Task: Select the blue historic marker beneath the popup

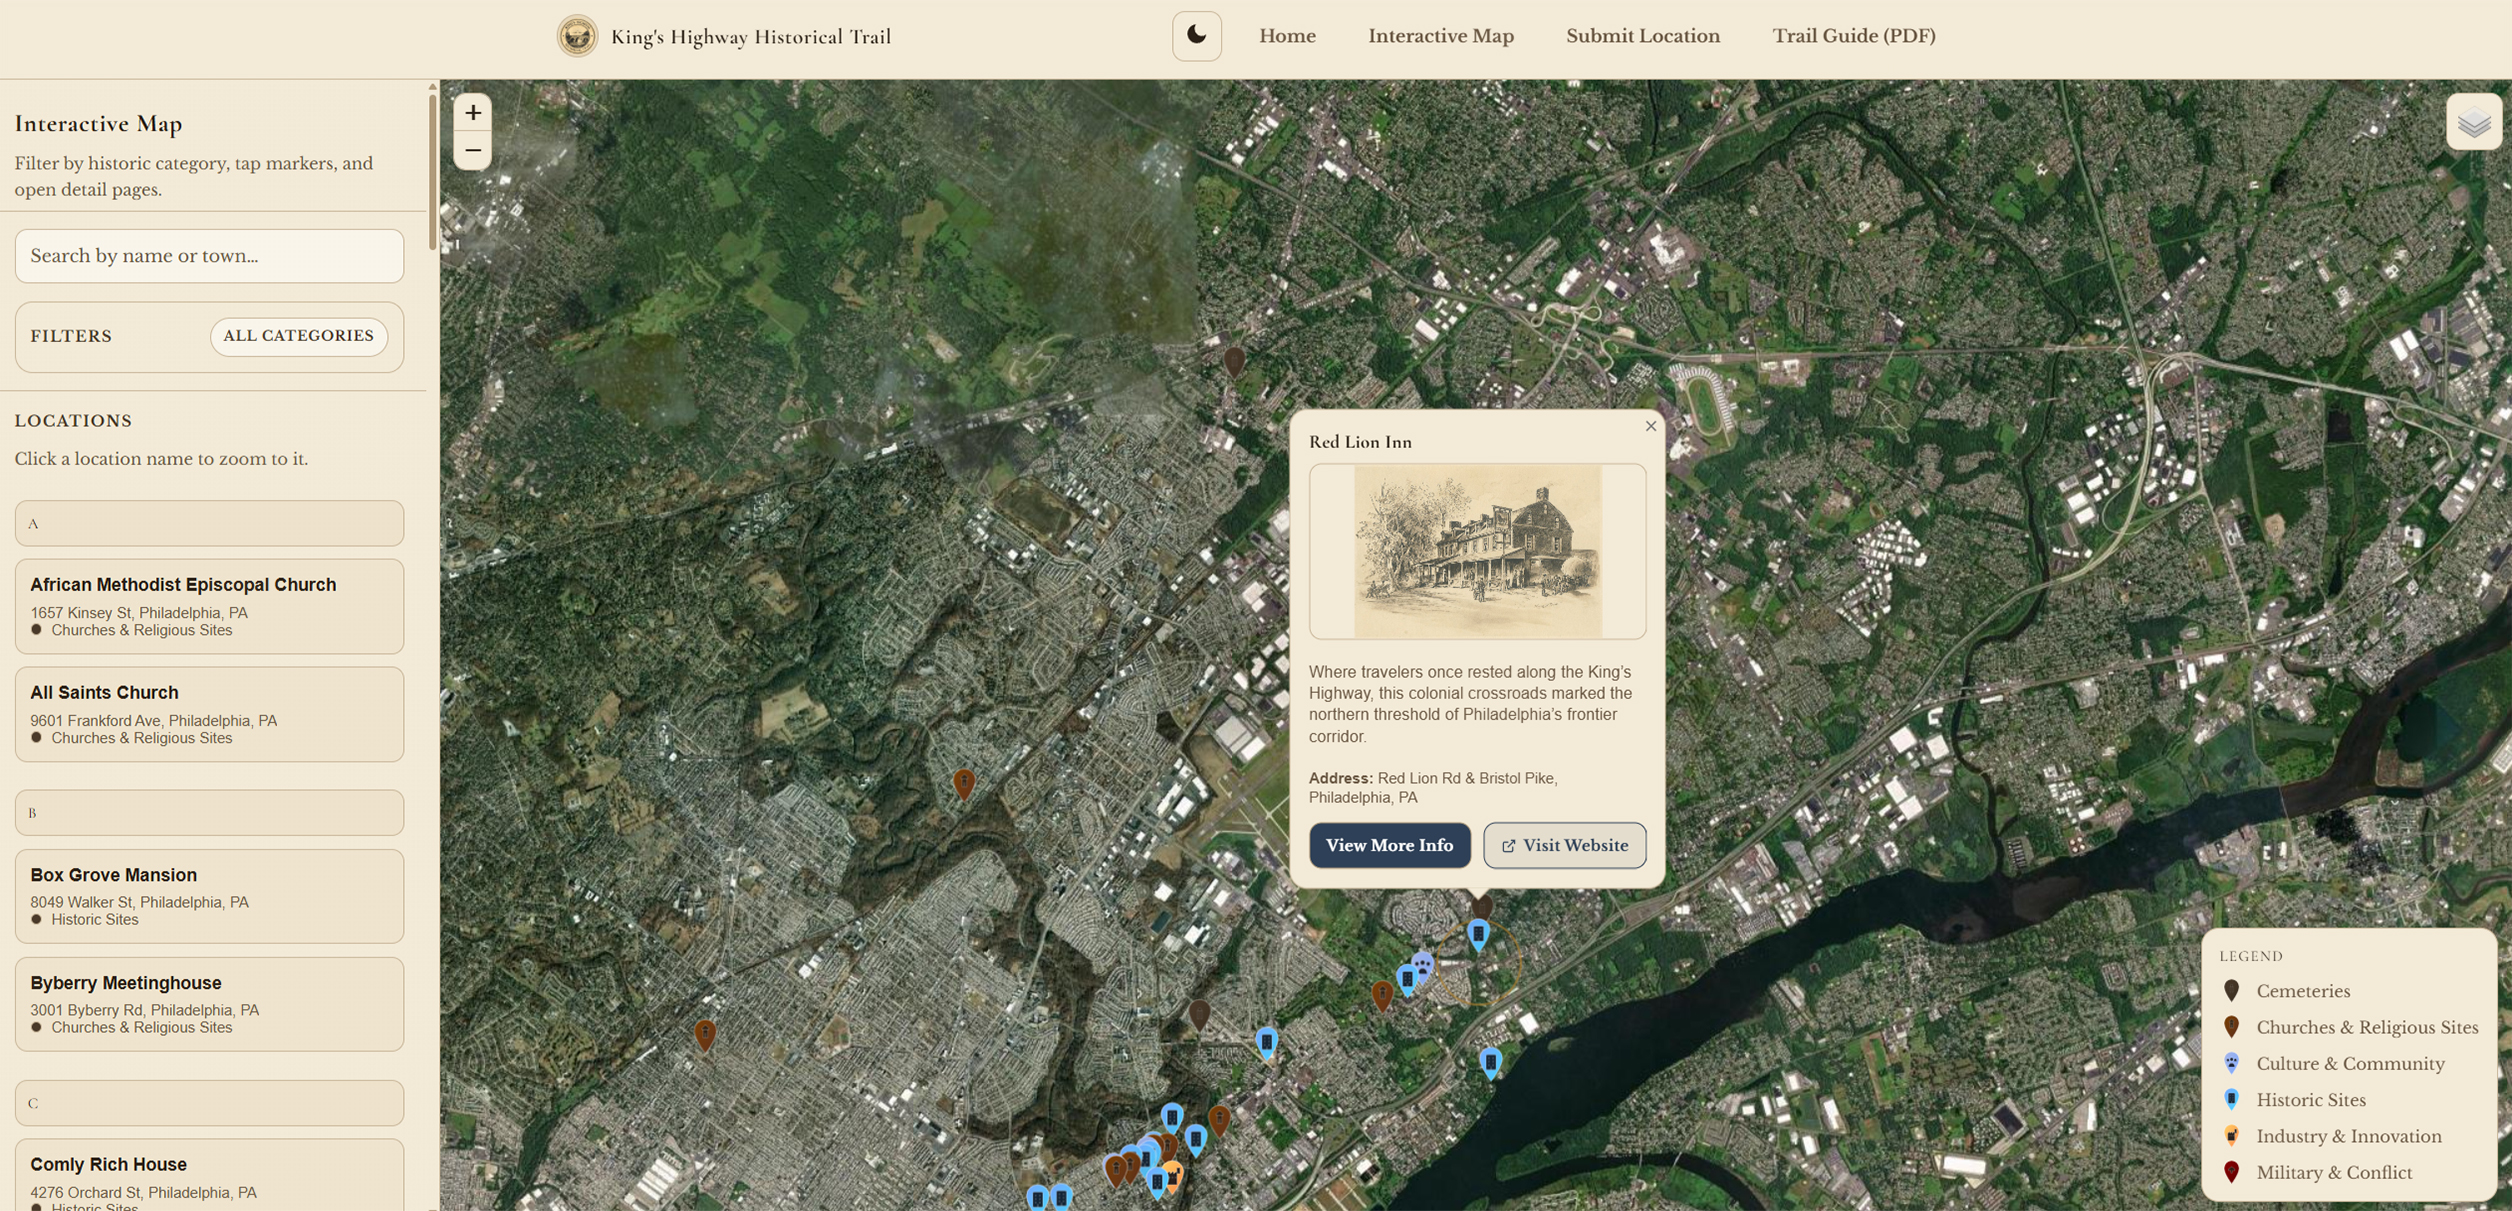Action: click(x=1478, y=934)
